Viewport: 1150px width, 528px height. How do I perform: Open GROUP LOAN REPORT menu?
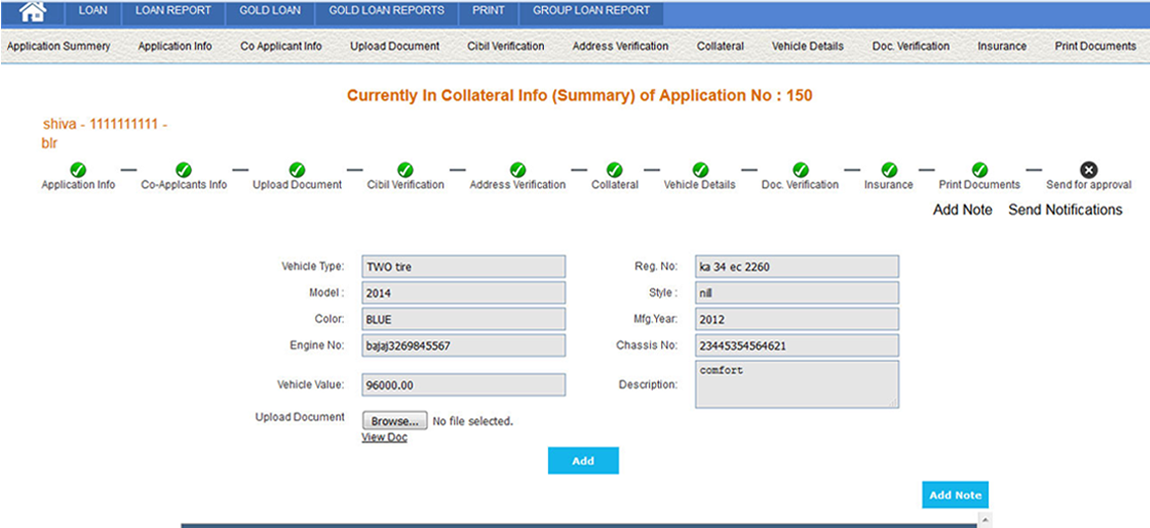tap(591, 11)
